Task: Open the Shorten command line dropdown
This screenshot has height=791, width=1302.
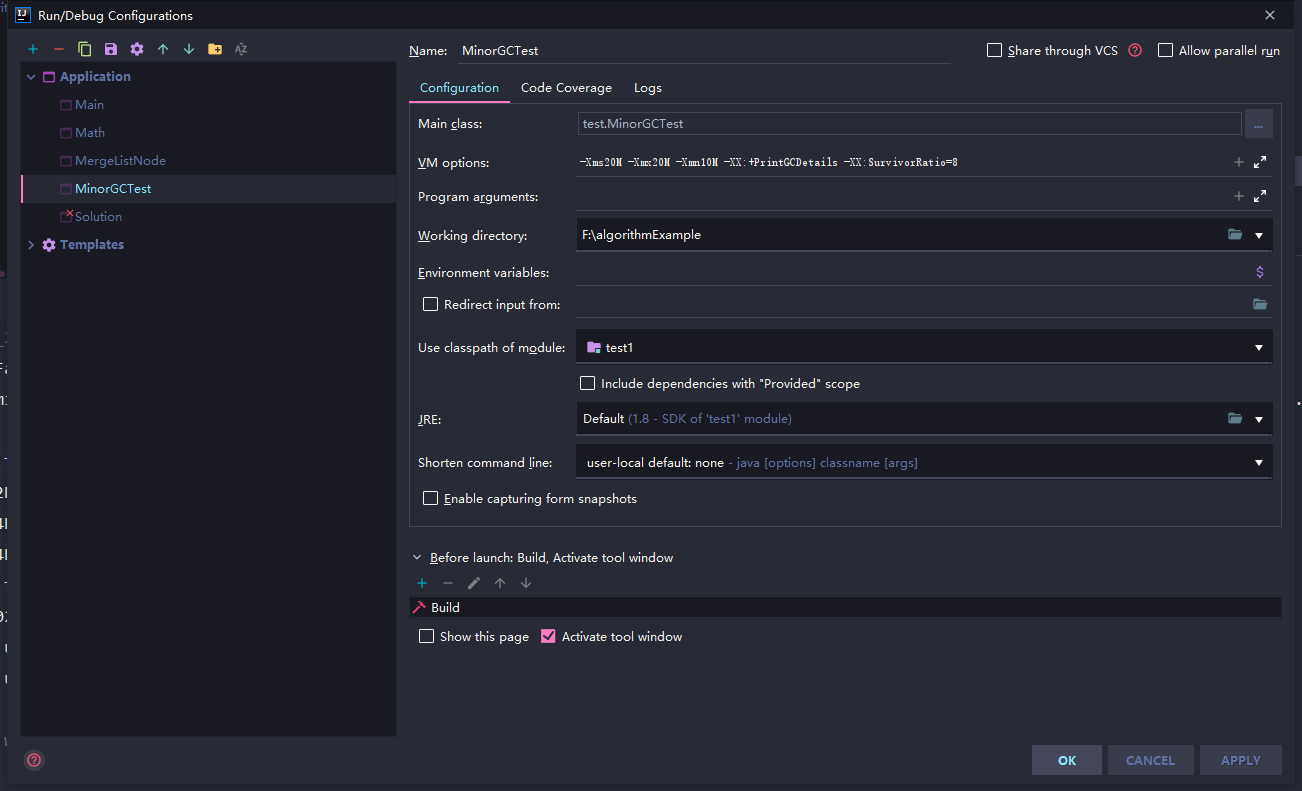Action: click(x=1258, y=463)
